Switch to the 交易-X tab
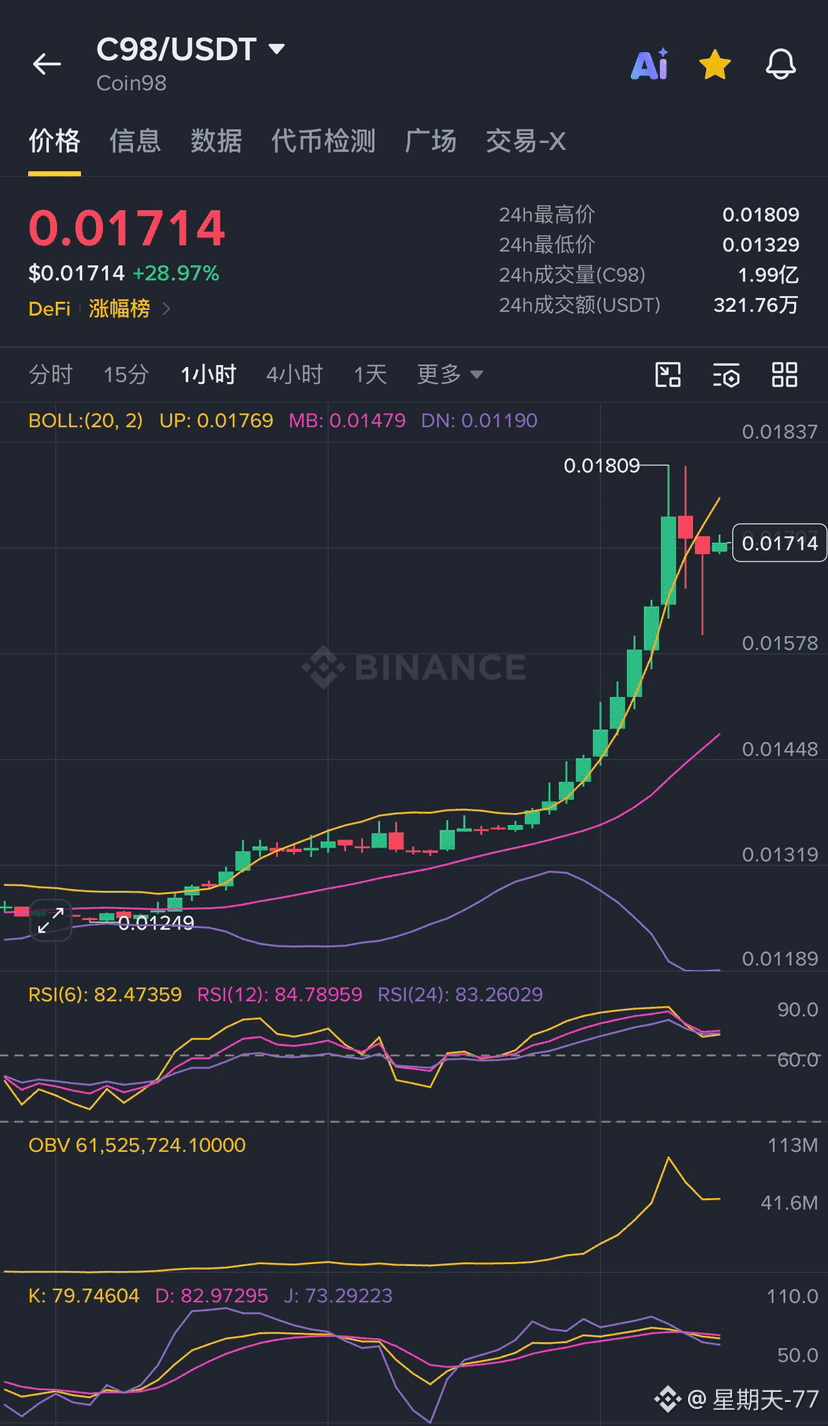 tap(526, 141)
